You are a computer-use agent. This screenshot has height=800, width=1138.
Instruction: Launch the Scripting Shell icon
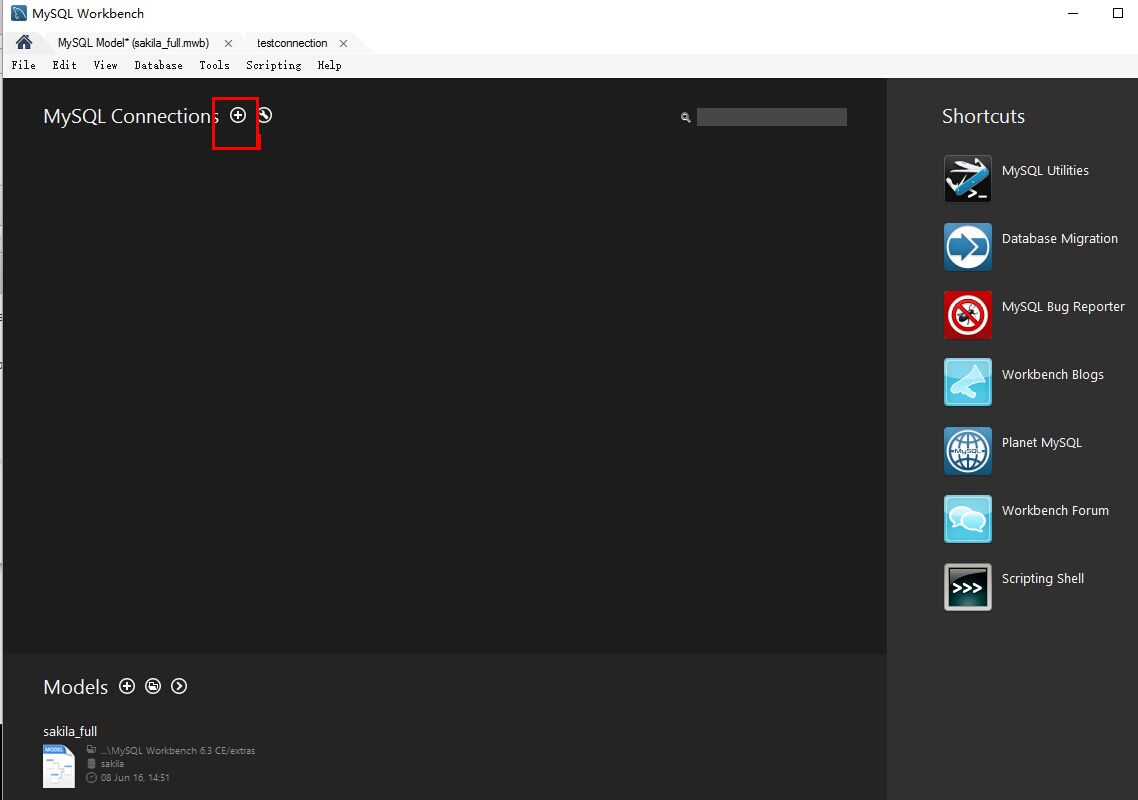point(967,587)
